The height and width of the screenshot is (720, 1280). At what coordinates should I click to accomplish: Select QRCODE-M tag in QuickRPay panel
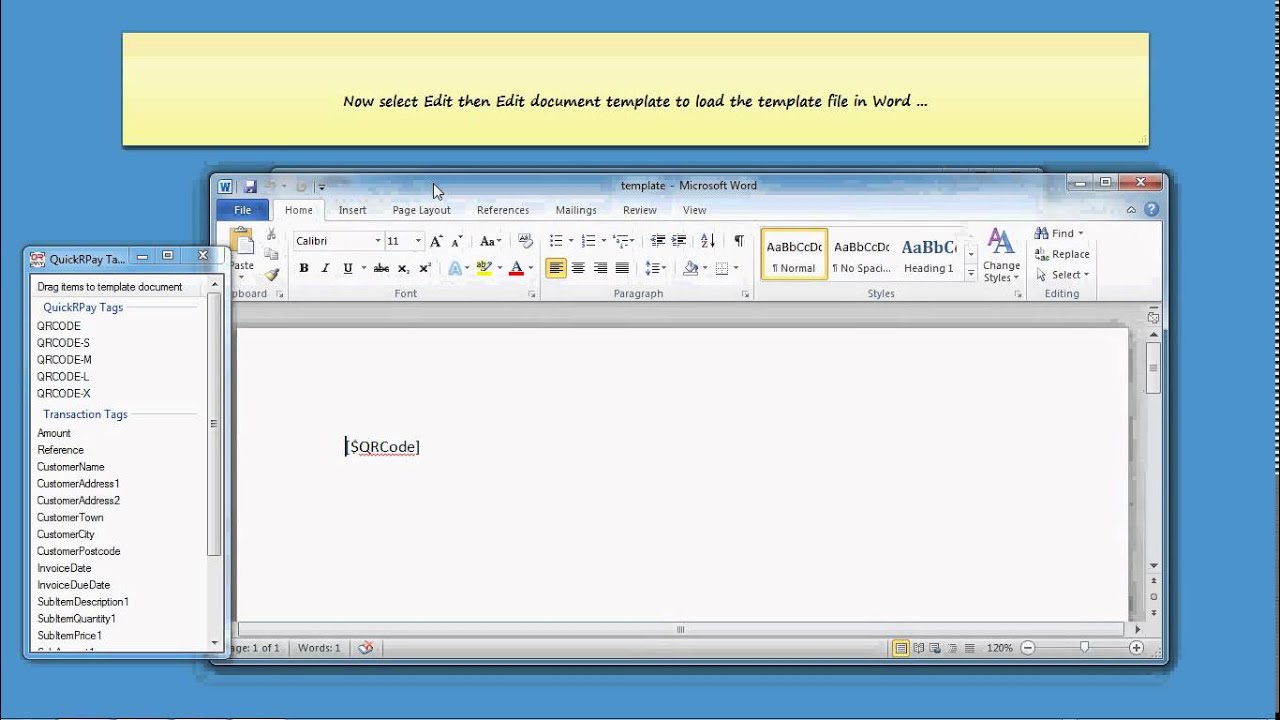click(64, 360)
